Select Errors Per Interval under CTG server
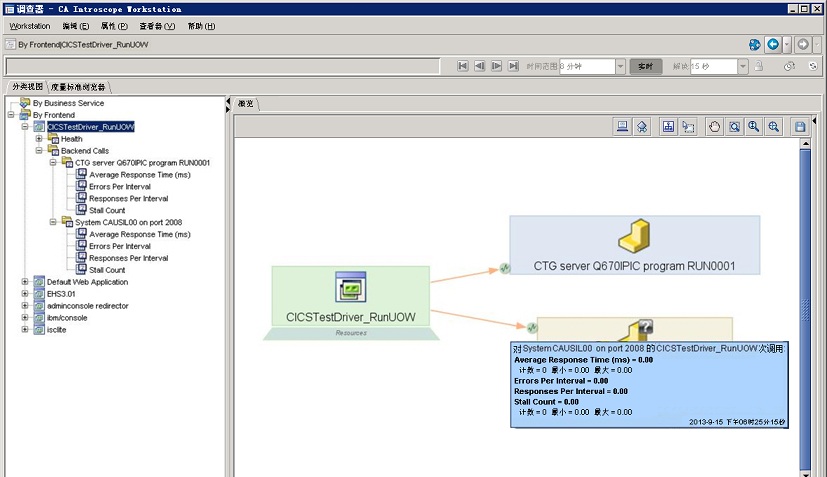This screenshot has height=477, width=827. pyautogui.click(x=120, y=187)
